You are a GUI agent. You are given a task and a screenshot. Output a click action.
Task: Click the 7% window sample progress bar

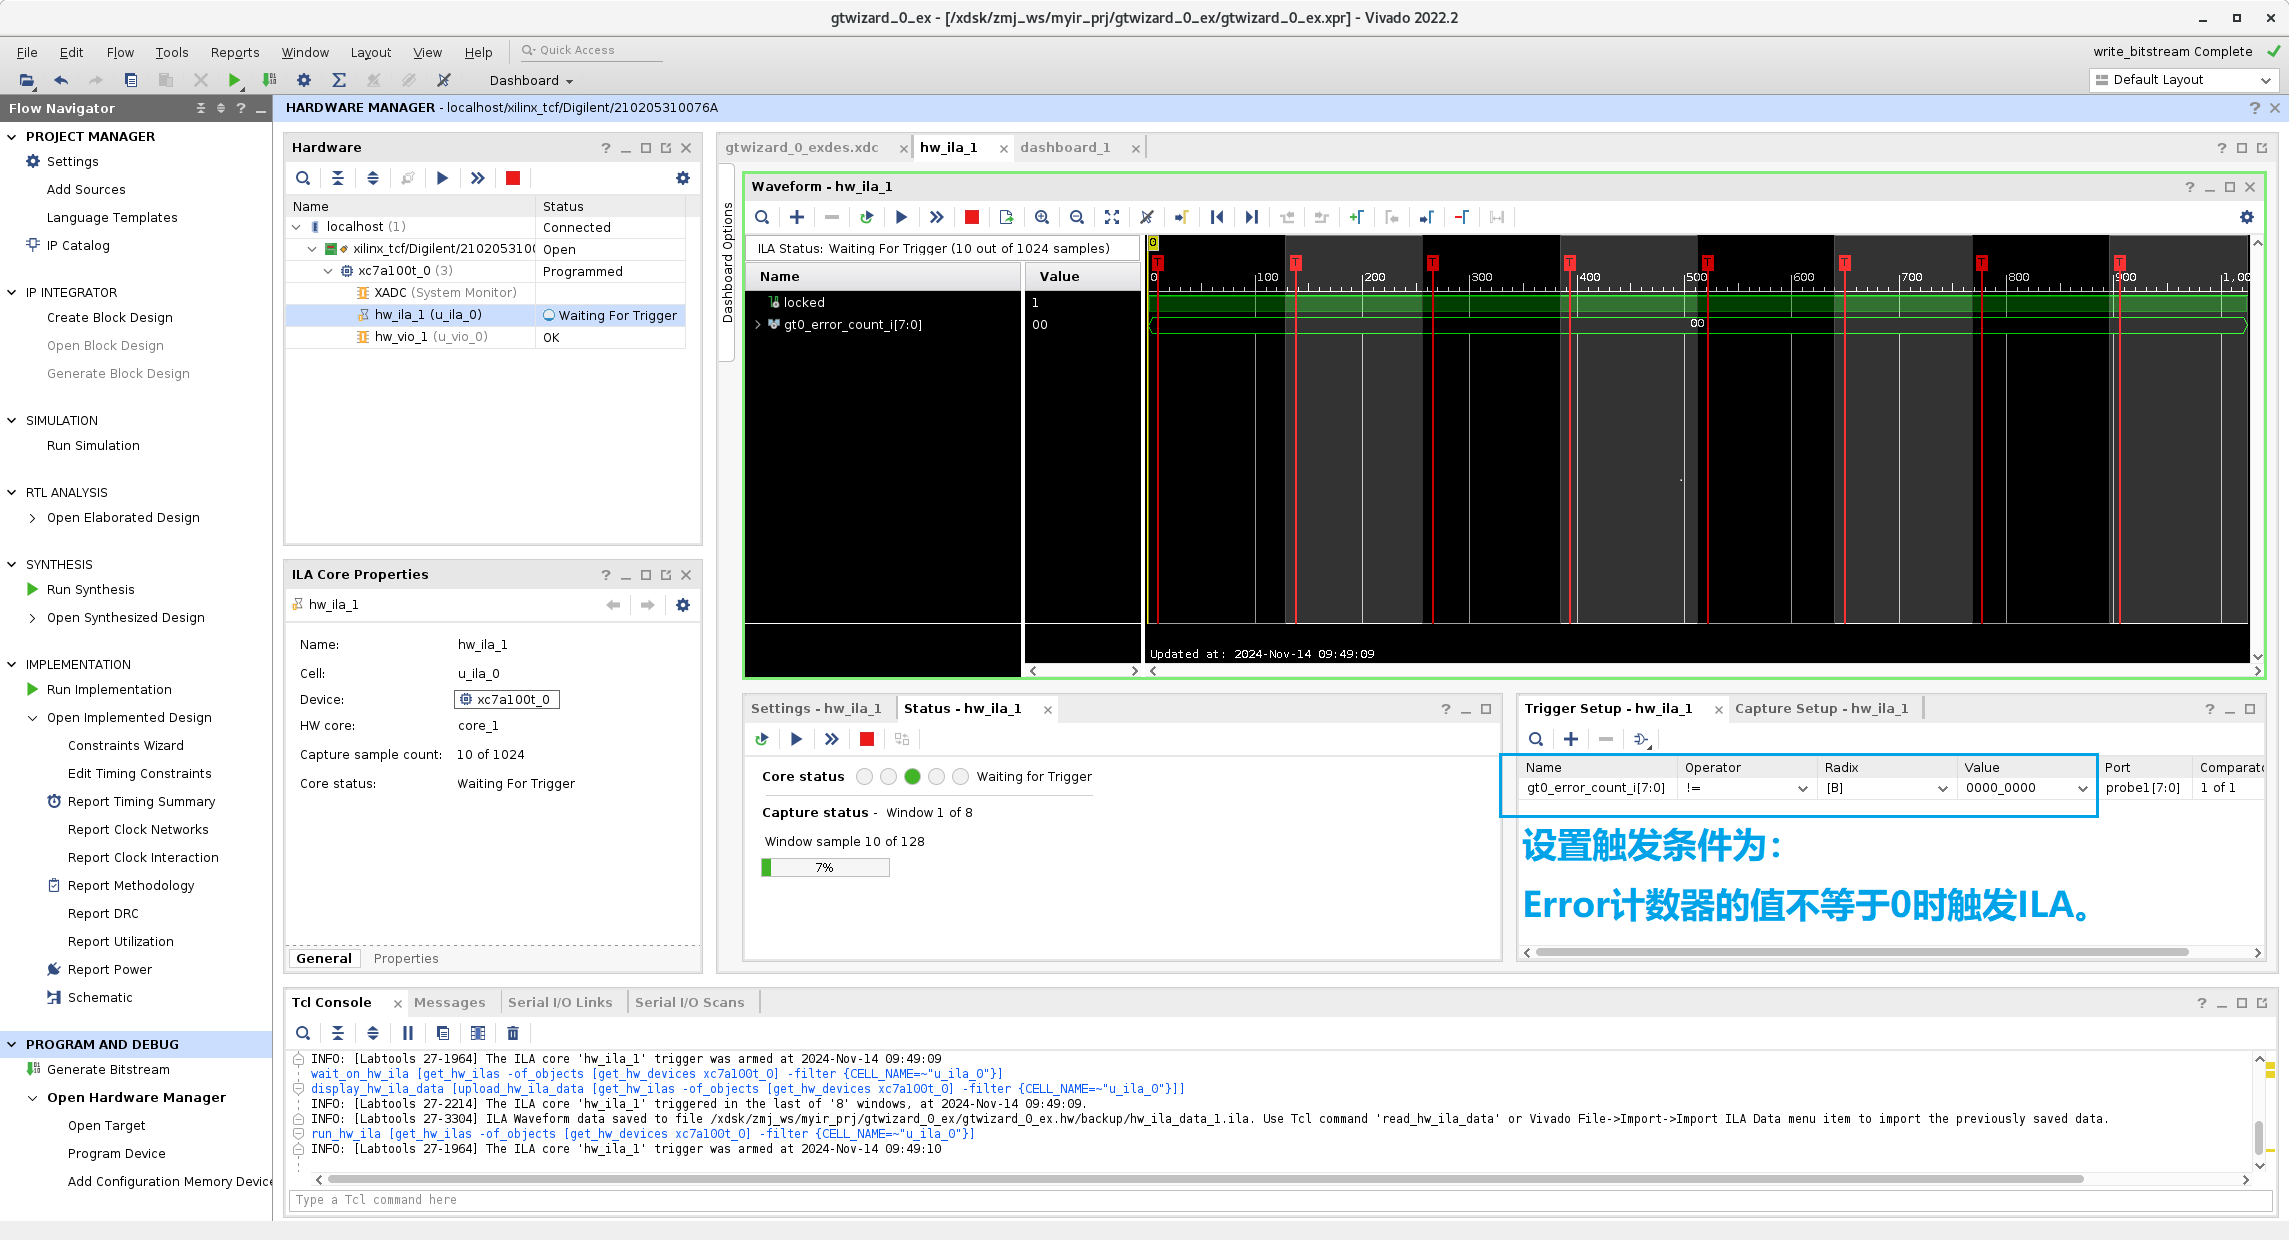[x=825, y=867]
